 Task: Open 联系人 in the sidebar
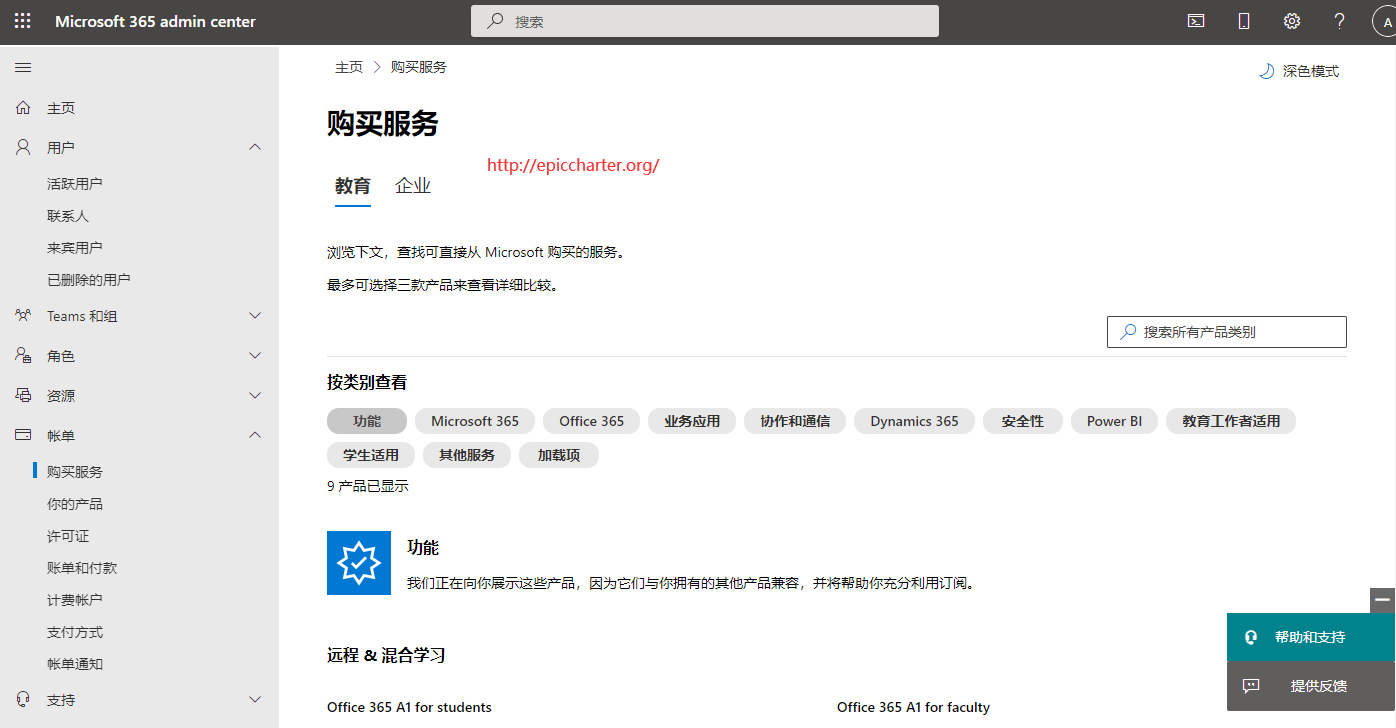click(x=68, y=215)
